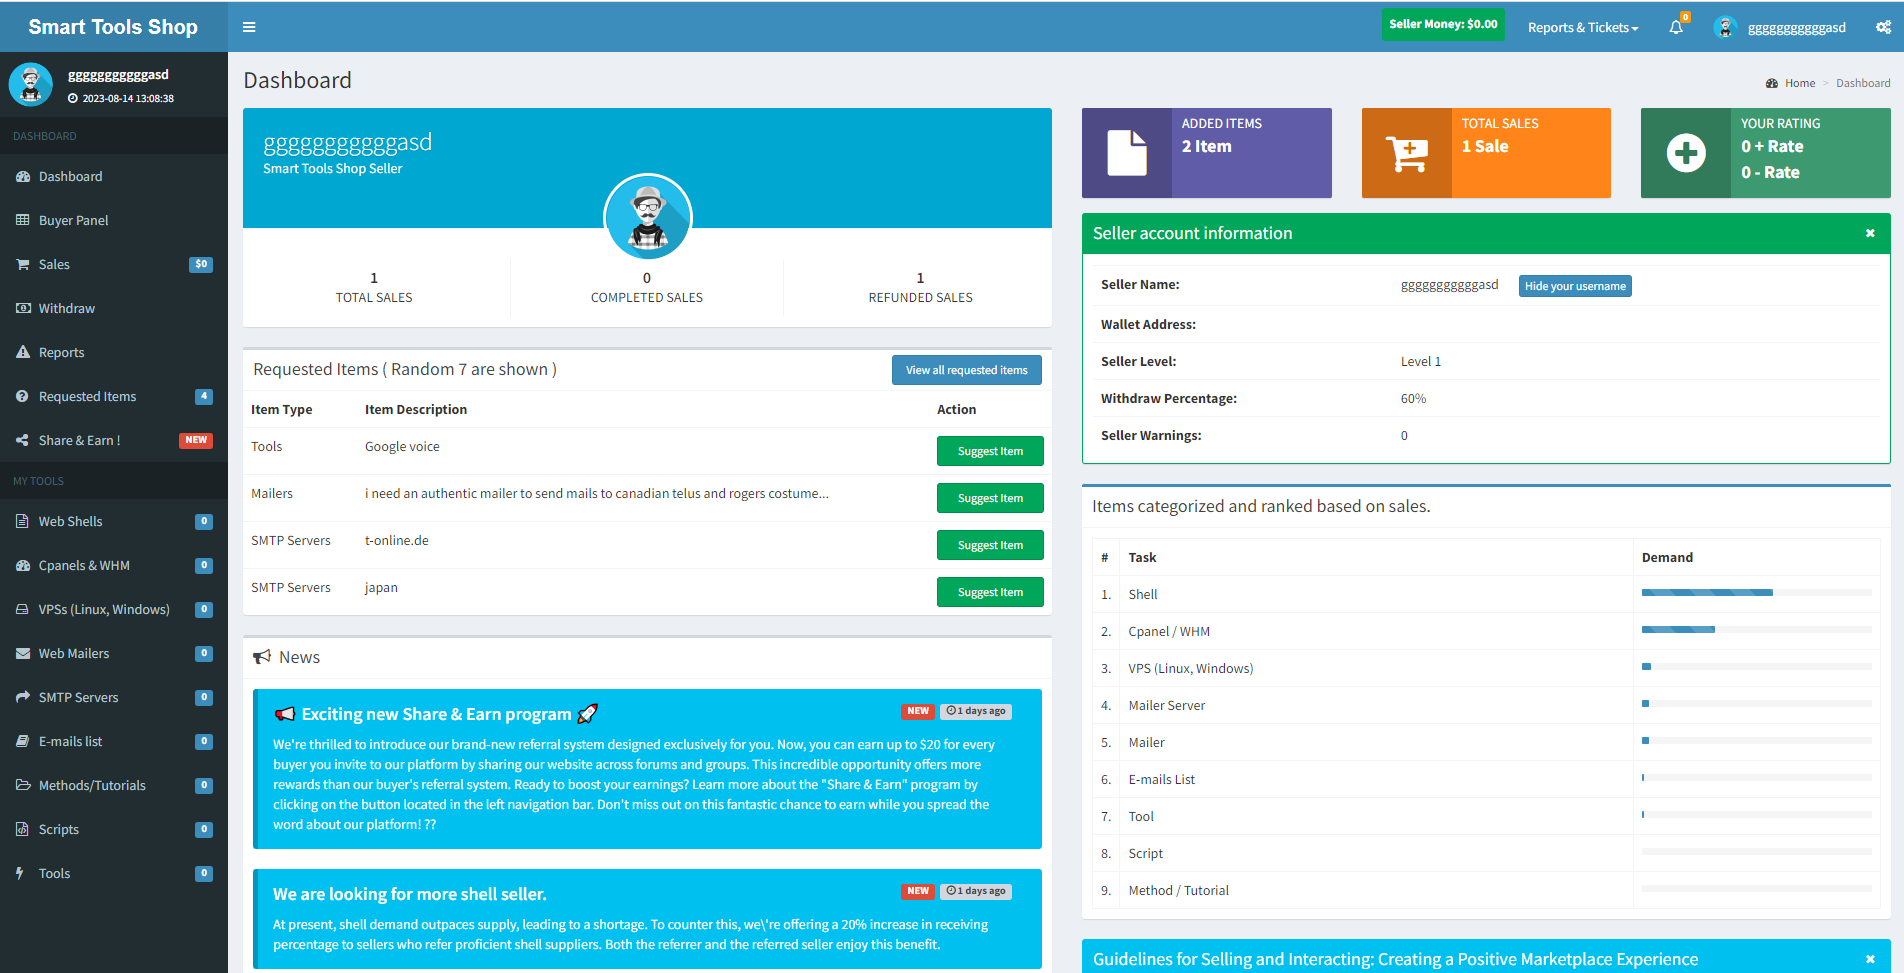Click the Your Rating plus icon
Screen dimensions: 1904x973
click(1686, 153)
